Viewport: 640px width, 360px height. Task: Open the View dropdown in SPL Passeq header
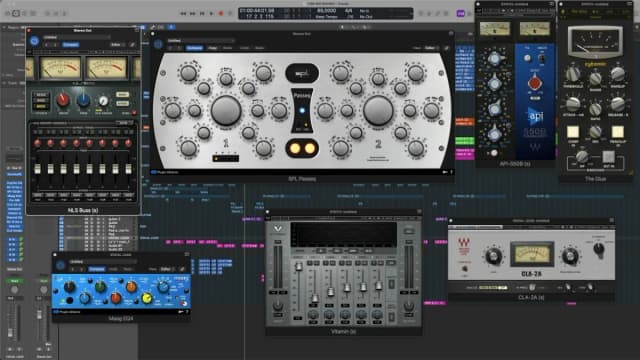click(431, 48)
